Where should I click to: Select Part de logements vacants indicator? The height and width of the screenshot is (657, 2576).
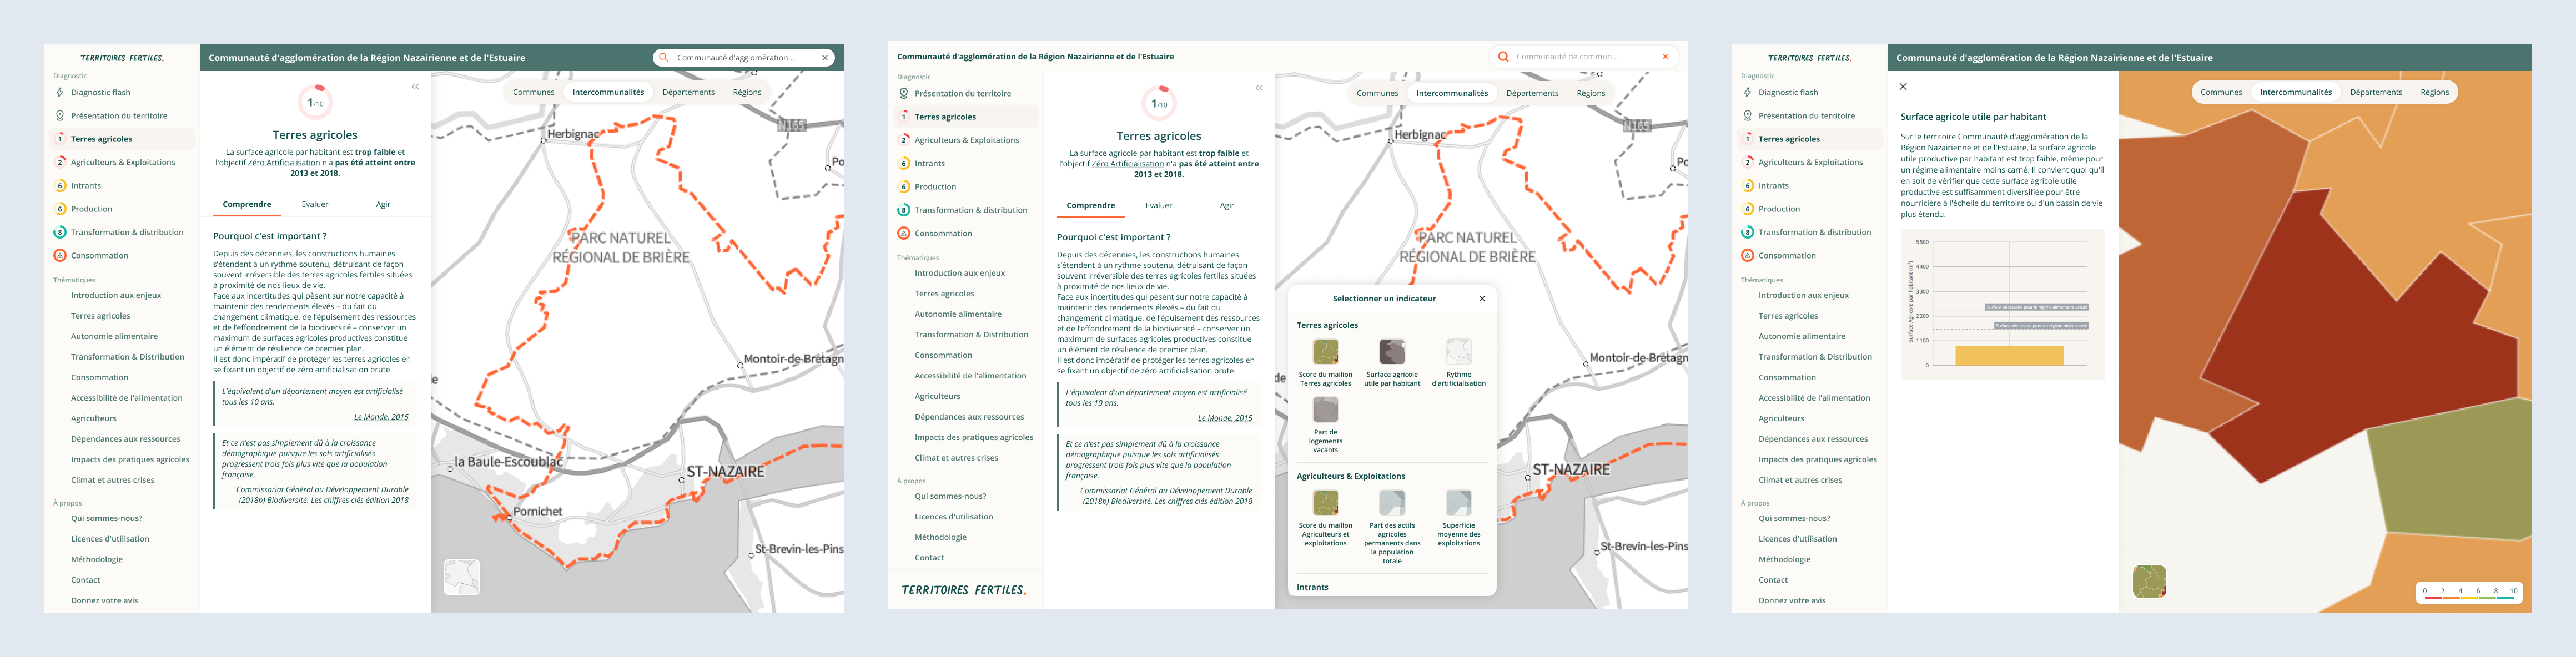pyautogui.click(x=1325, y=410)
